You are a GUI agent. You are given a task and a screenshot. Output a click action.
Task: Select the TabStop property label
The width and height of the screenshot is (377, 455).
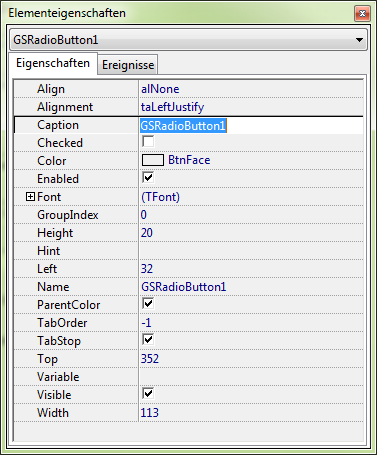coord(59,341)
